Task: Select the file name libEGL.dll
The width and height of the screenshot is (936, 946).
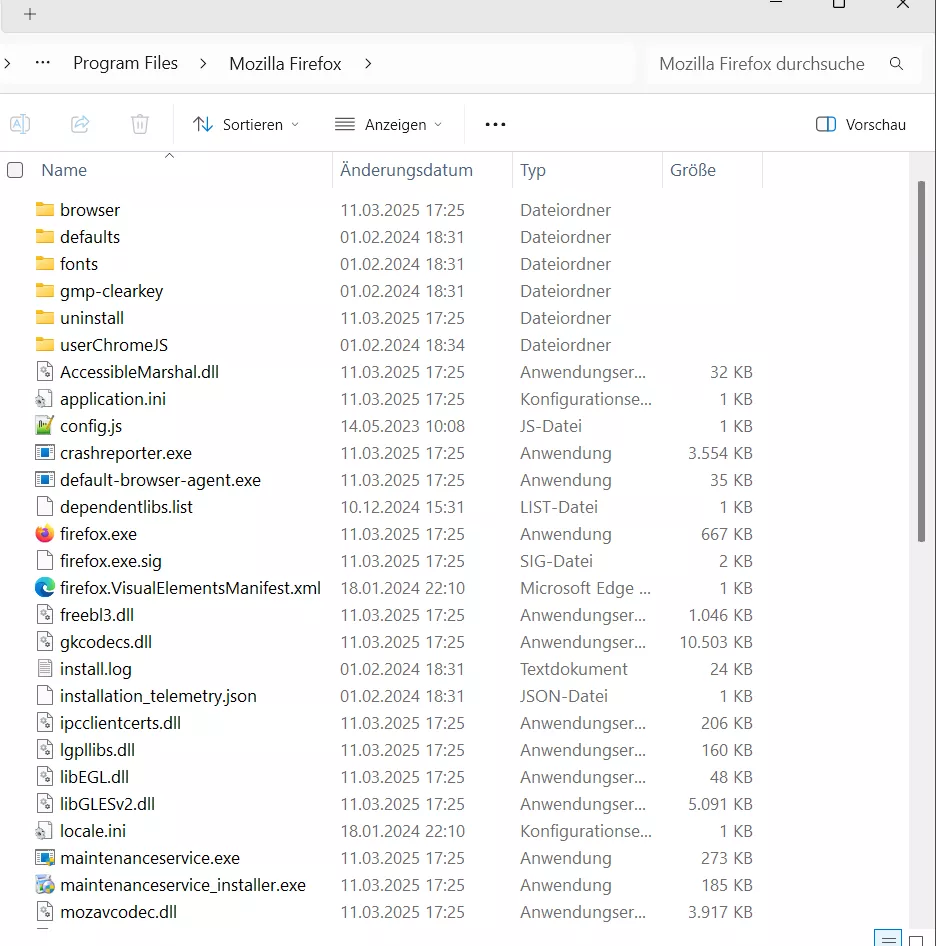Action: point(94,777)
